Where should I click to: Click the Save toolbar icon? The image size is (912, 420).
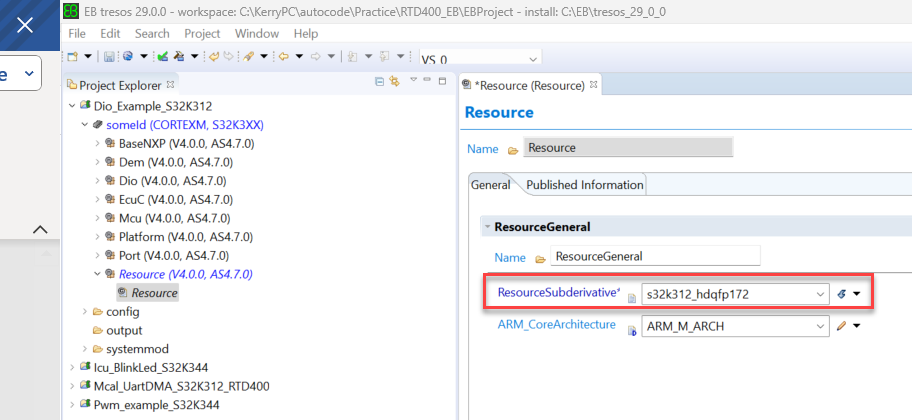pos(111,57)
